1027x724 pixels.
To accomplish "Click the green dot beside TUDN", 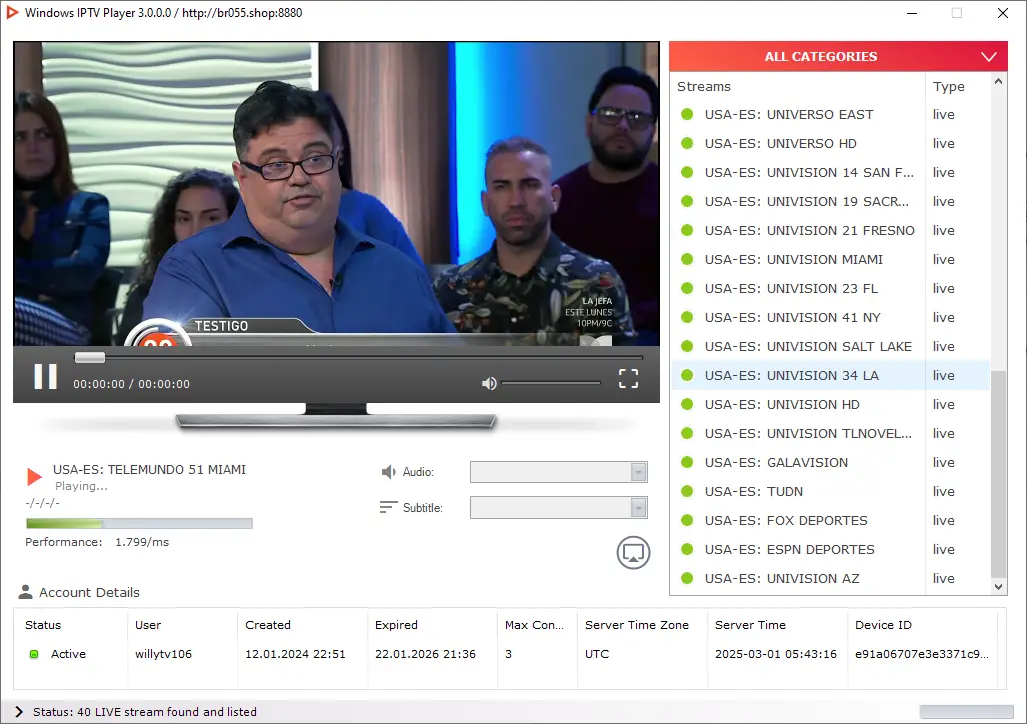I will pyautogui.click(x=687, y=491).
